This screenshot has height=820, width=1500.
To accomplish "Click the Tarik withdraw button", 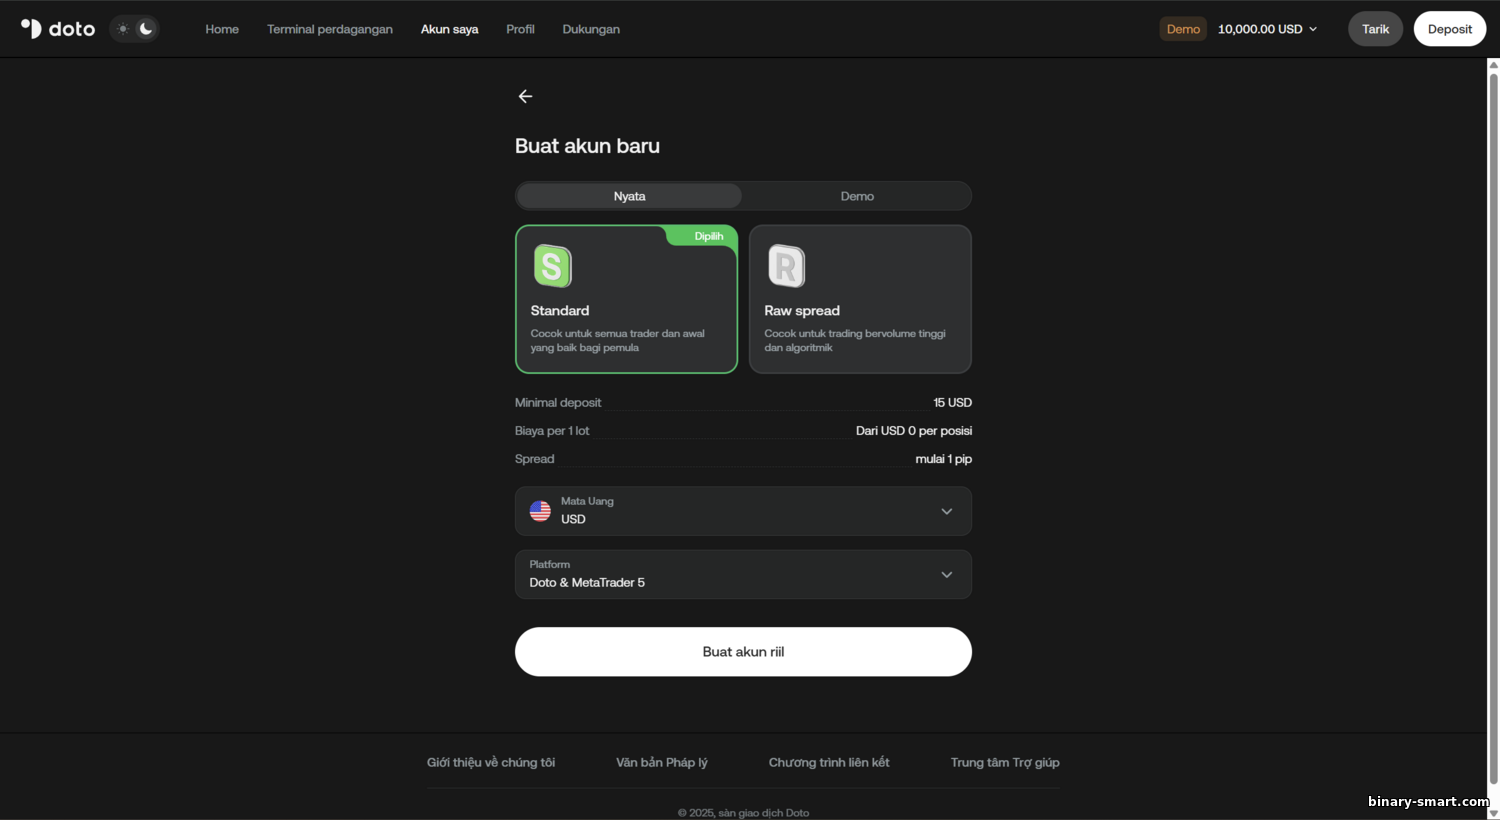I will [x=1375, y=29].
